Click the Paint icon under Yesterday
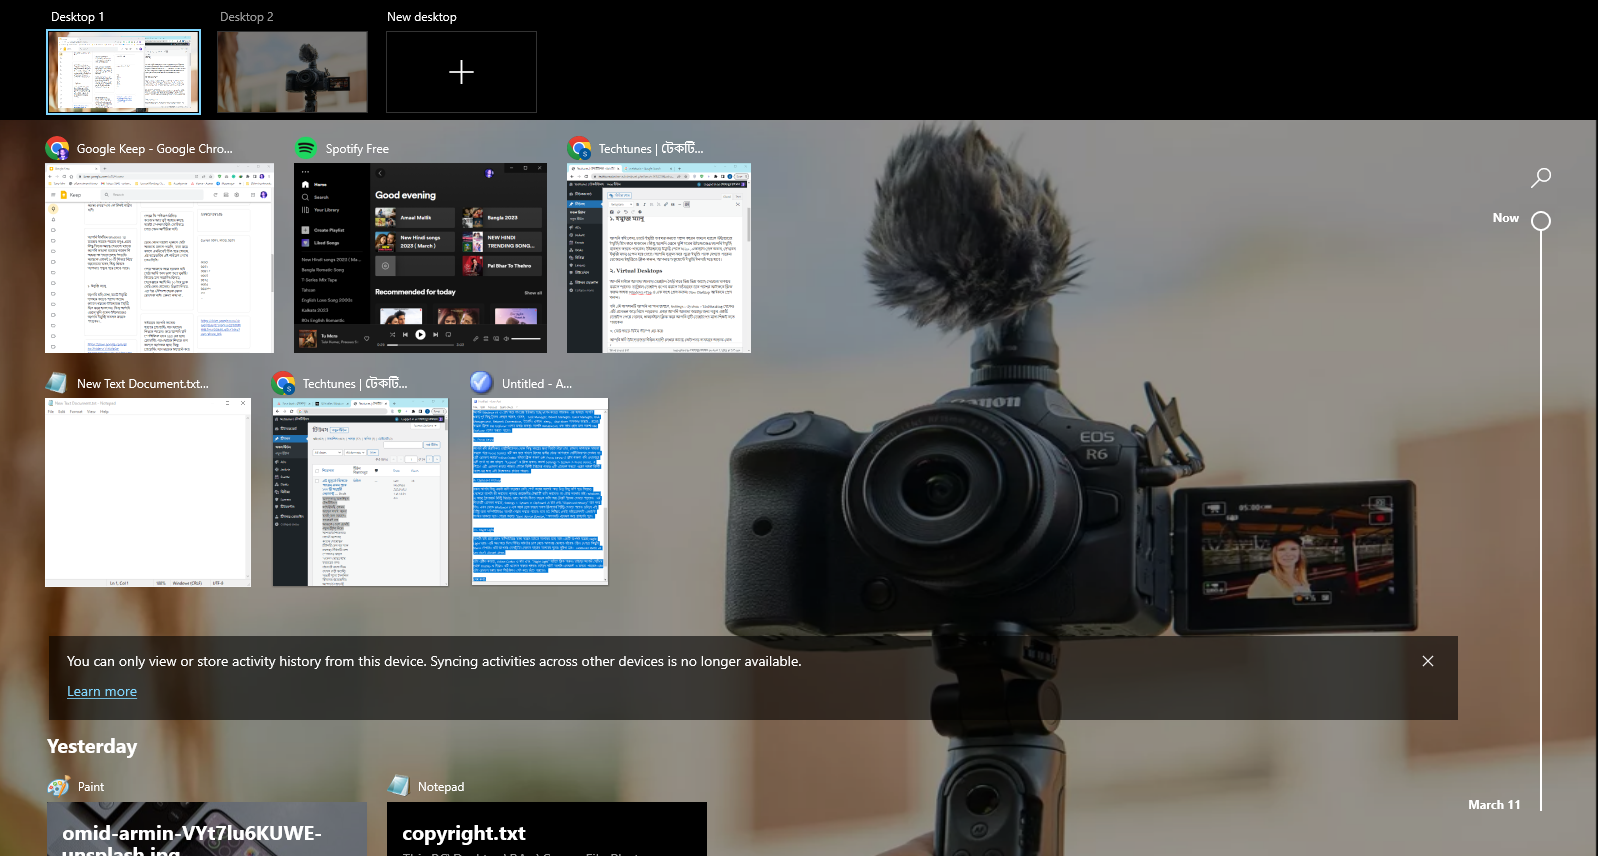The width and height of the screenshot is (1598, 856). tap(59, 786)
